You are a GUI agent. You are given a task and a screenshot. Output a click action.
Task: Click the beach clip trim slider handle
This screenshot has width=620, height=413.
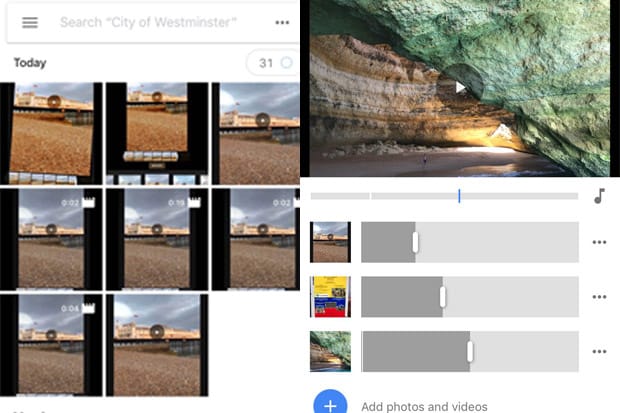point(415,242)
